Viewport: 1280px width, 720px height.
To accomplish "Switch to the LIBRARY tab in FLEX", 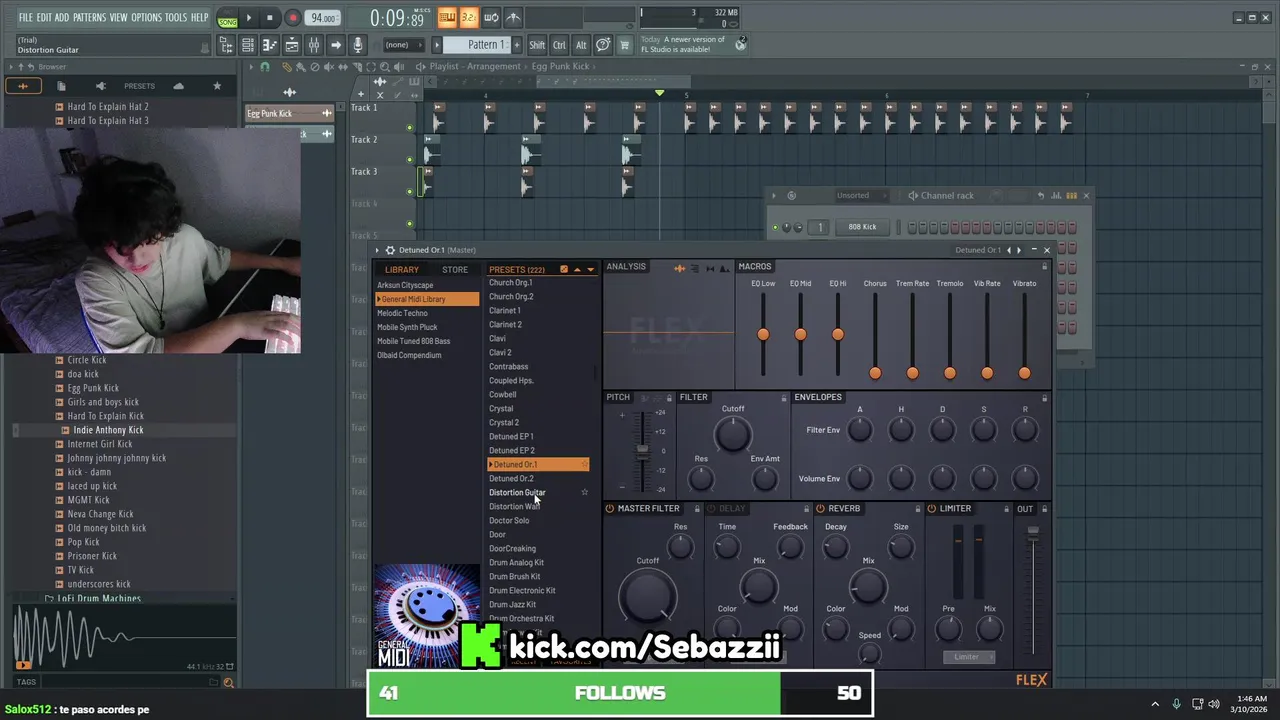I will tap(402, 270).
